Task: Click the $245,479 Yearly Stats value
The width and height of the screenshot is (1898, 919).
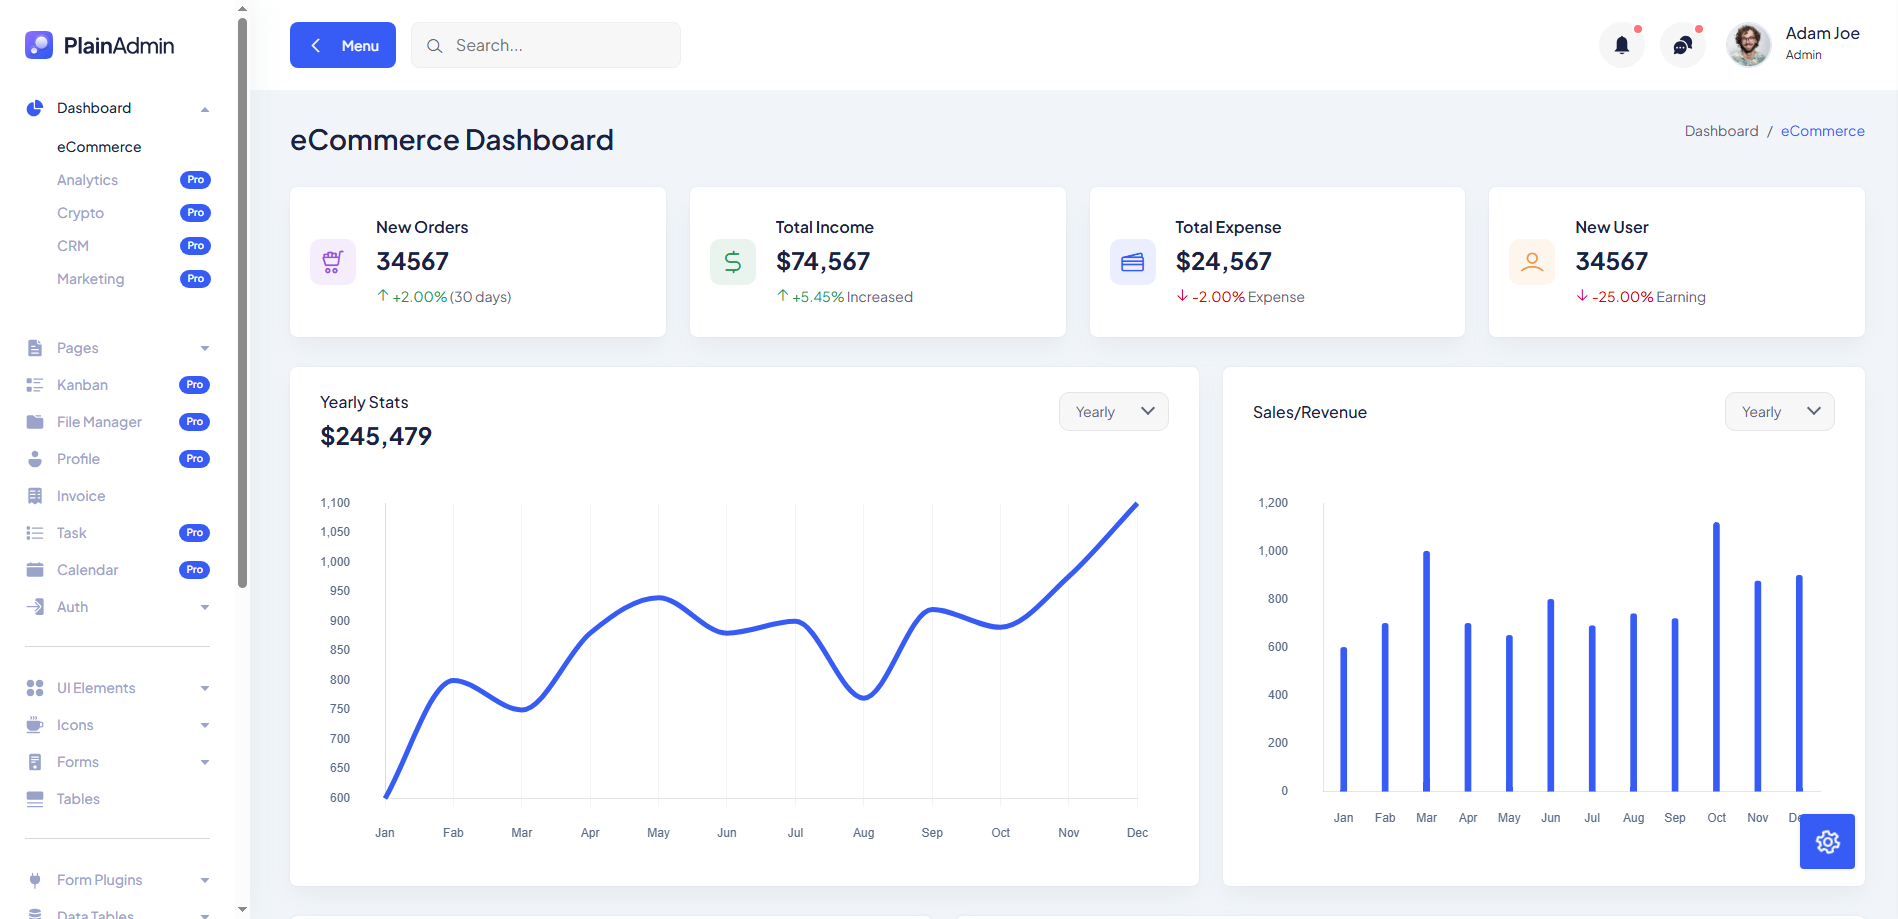Action: tap(376, 436)
